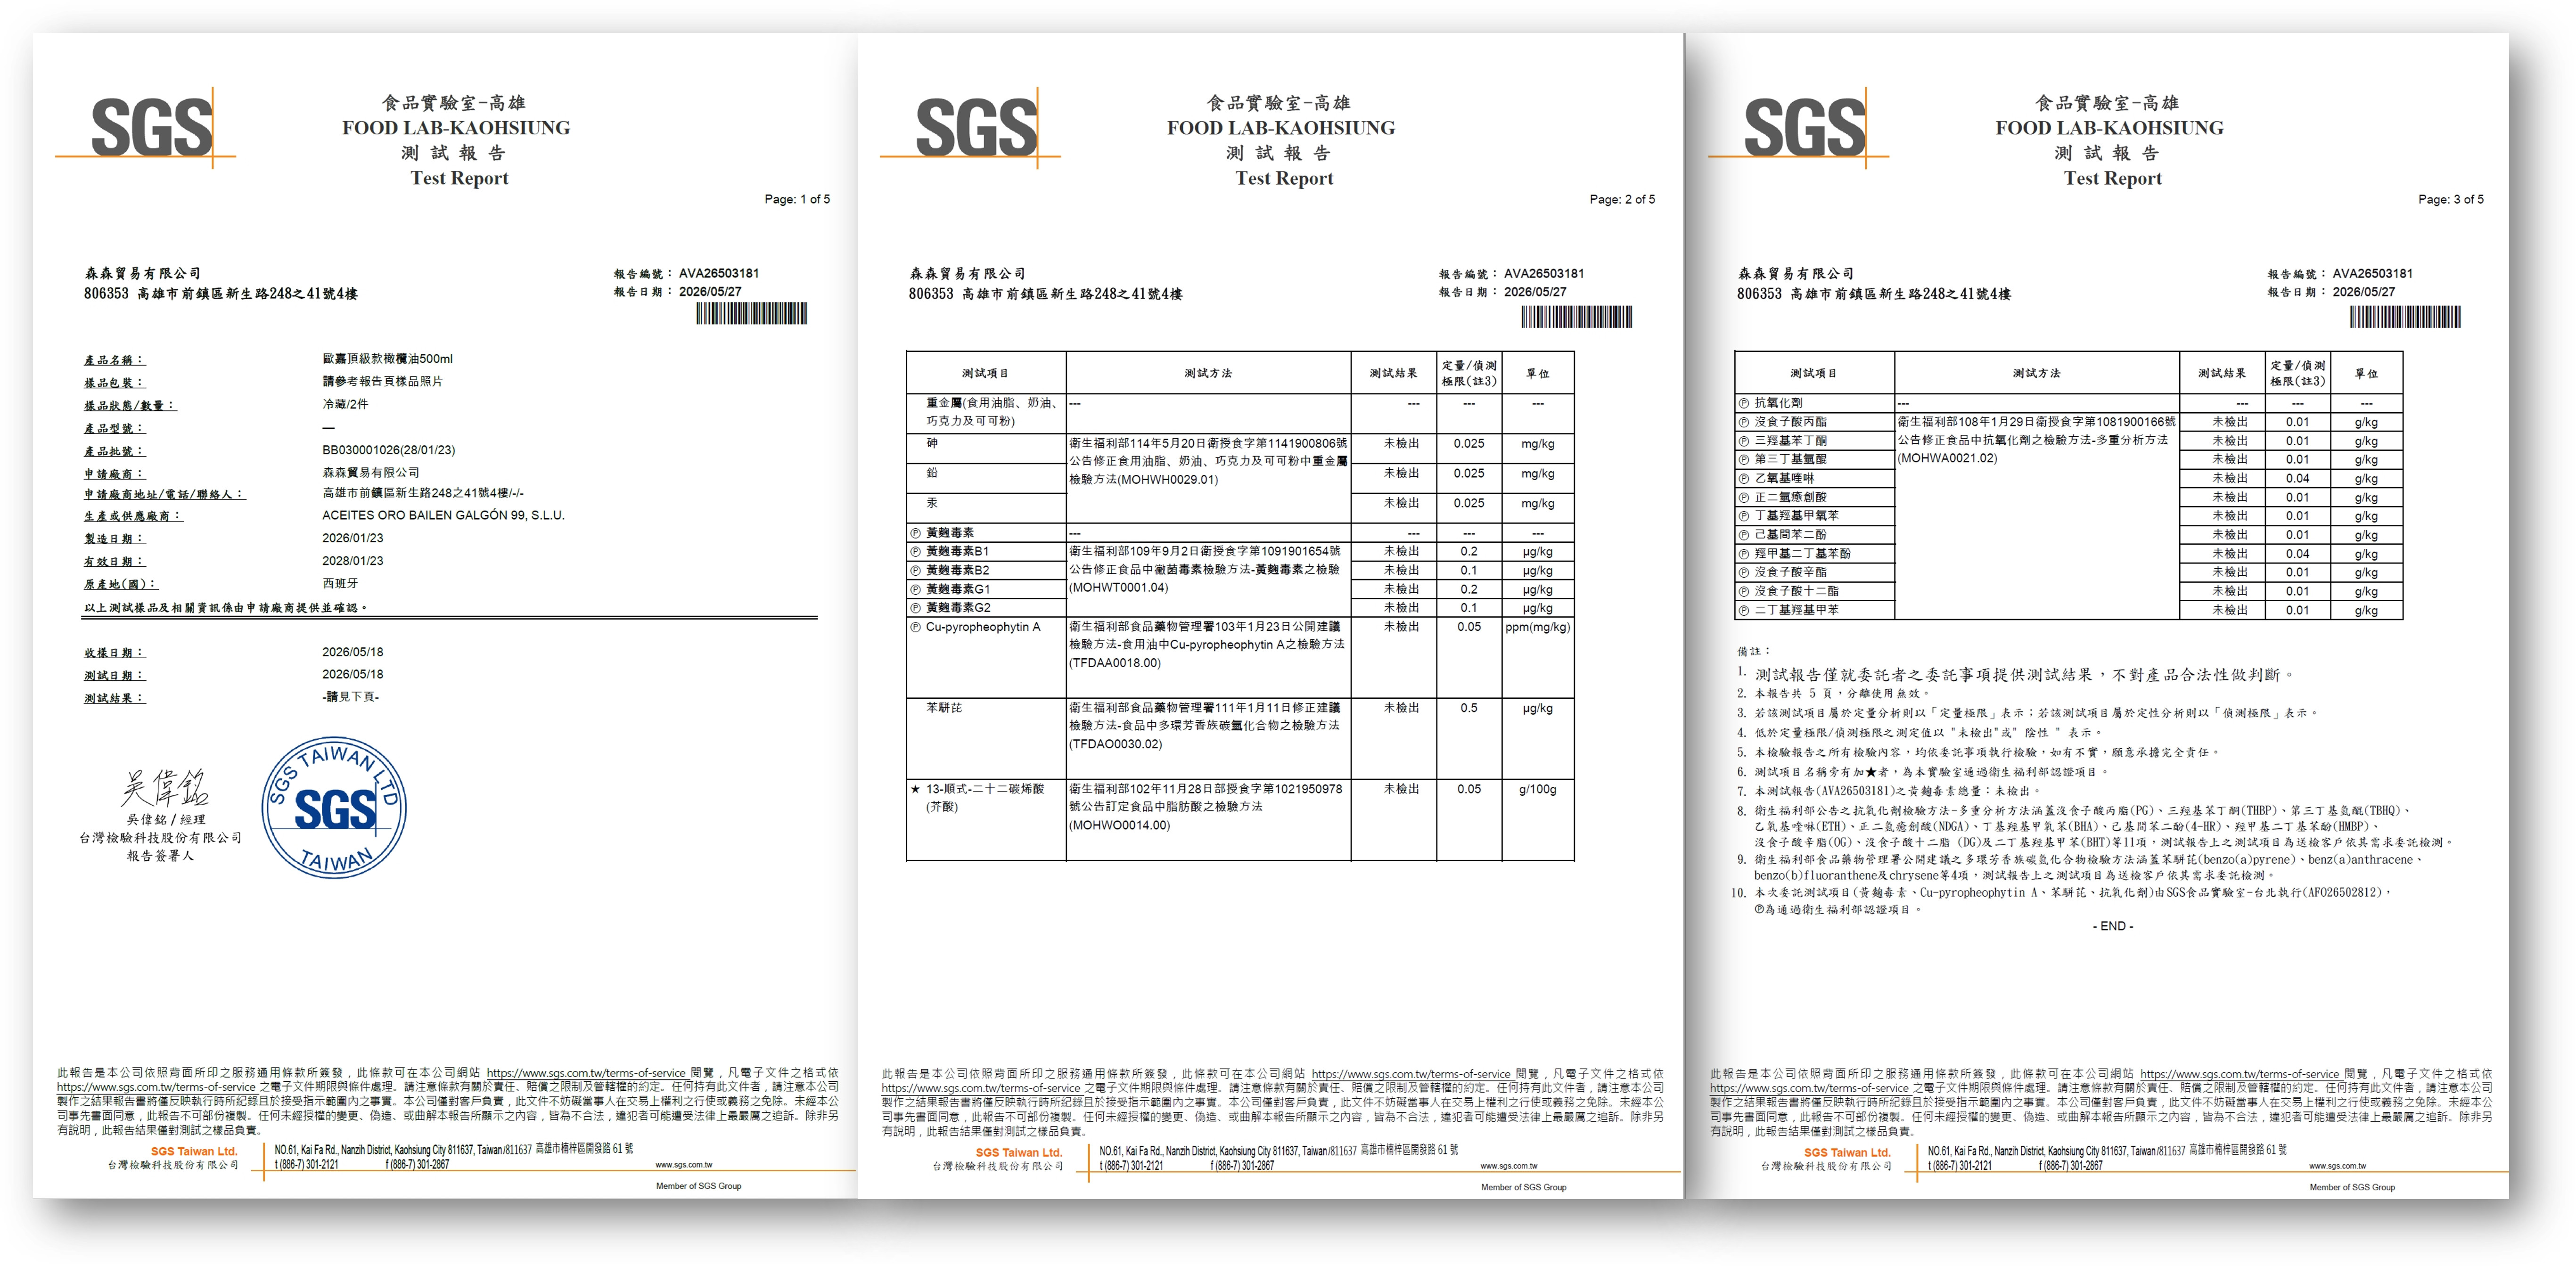
Task: Click signer name 吳偉銘 / 經理
Action: (165, 819)
